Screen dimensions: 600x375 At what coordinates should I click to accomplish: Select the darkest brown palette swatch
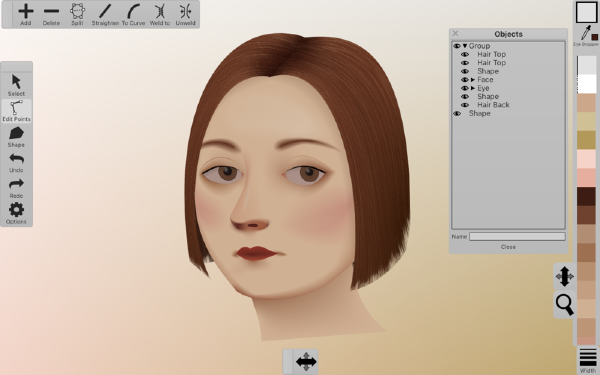point(587,196)
